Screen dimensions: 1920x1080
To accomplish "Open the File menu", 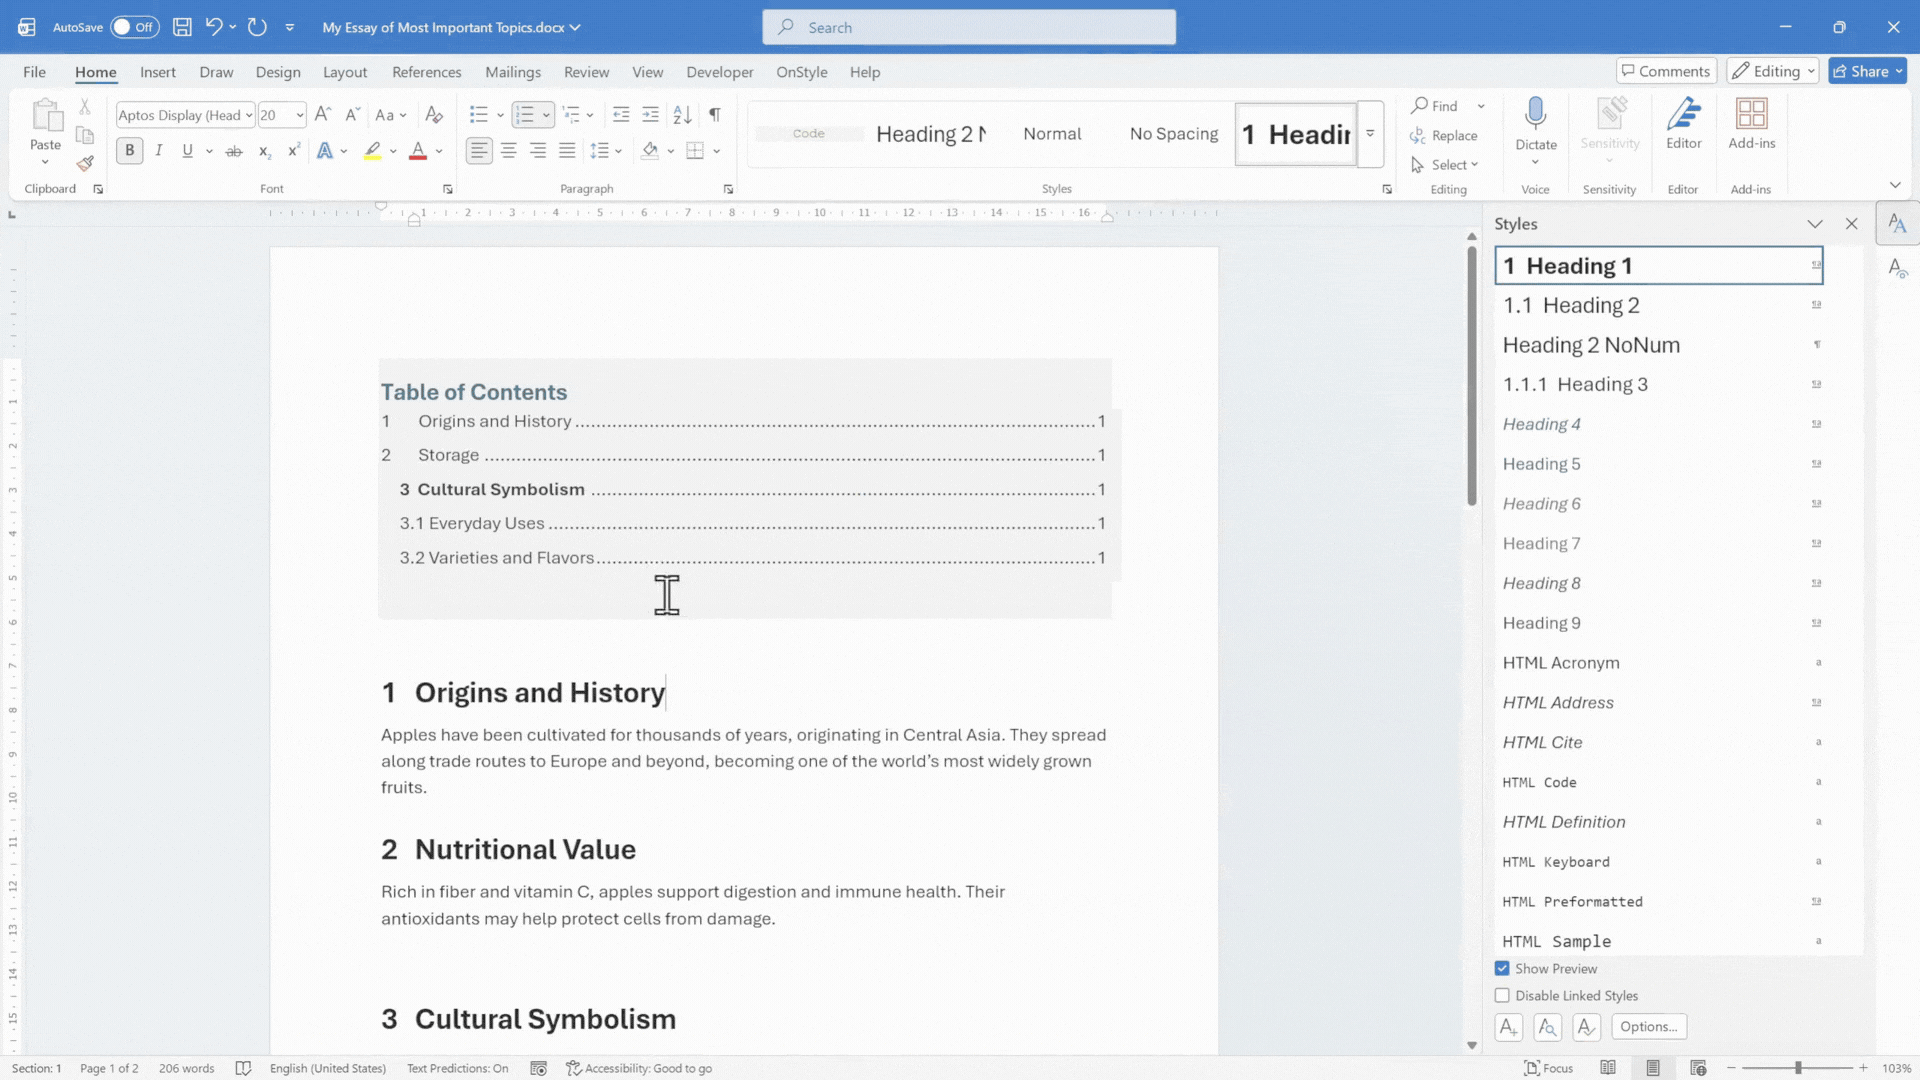I will [34, 72].
